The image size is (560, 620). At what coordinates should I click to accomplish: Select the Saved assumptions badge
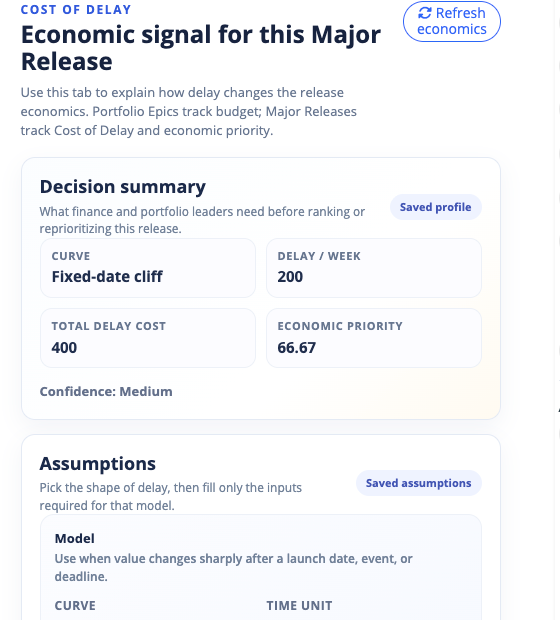coord(418,483)
